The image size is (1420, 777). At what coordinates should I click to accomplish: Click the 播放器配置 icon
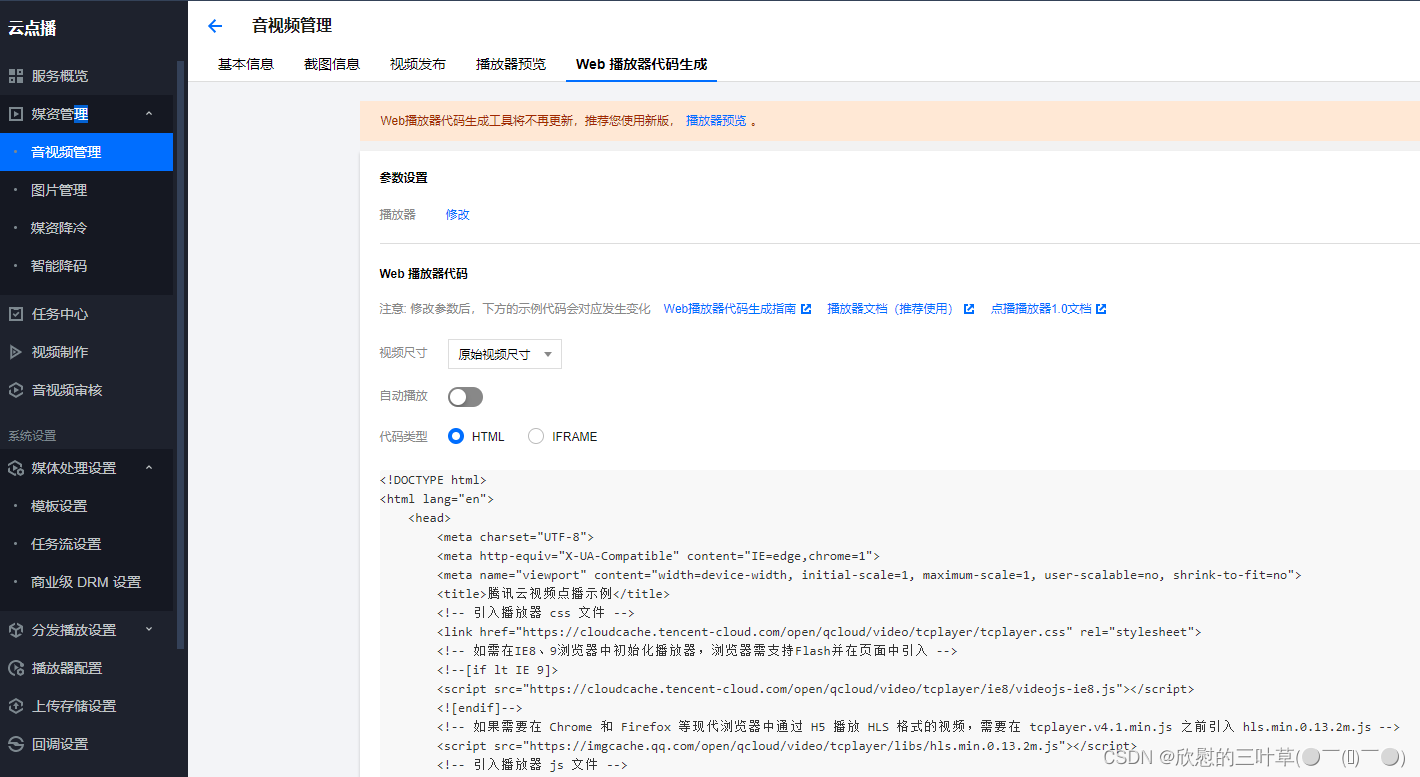coord(16,668)
